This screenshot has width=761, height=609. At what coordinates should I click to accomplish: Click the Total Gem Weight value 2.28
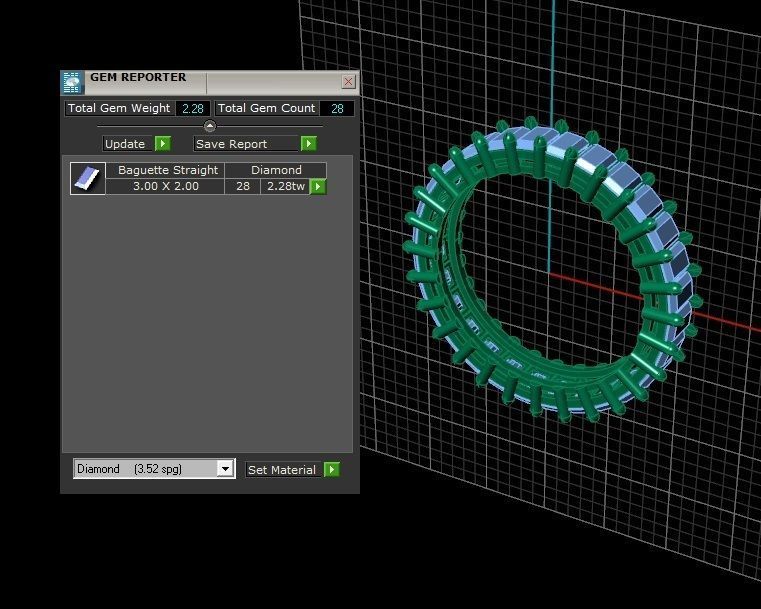tap(193, 108)
